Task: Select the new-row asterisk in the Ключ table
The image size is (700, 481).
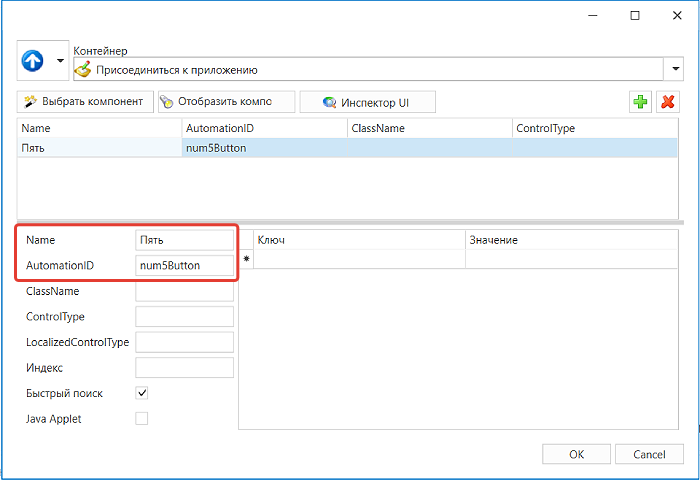Action: pos(246,259)
